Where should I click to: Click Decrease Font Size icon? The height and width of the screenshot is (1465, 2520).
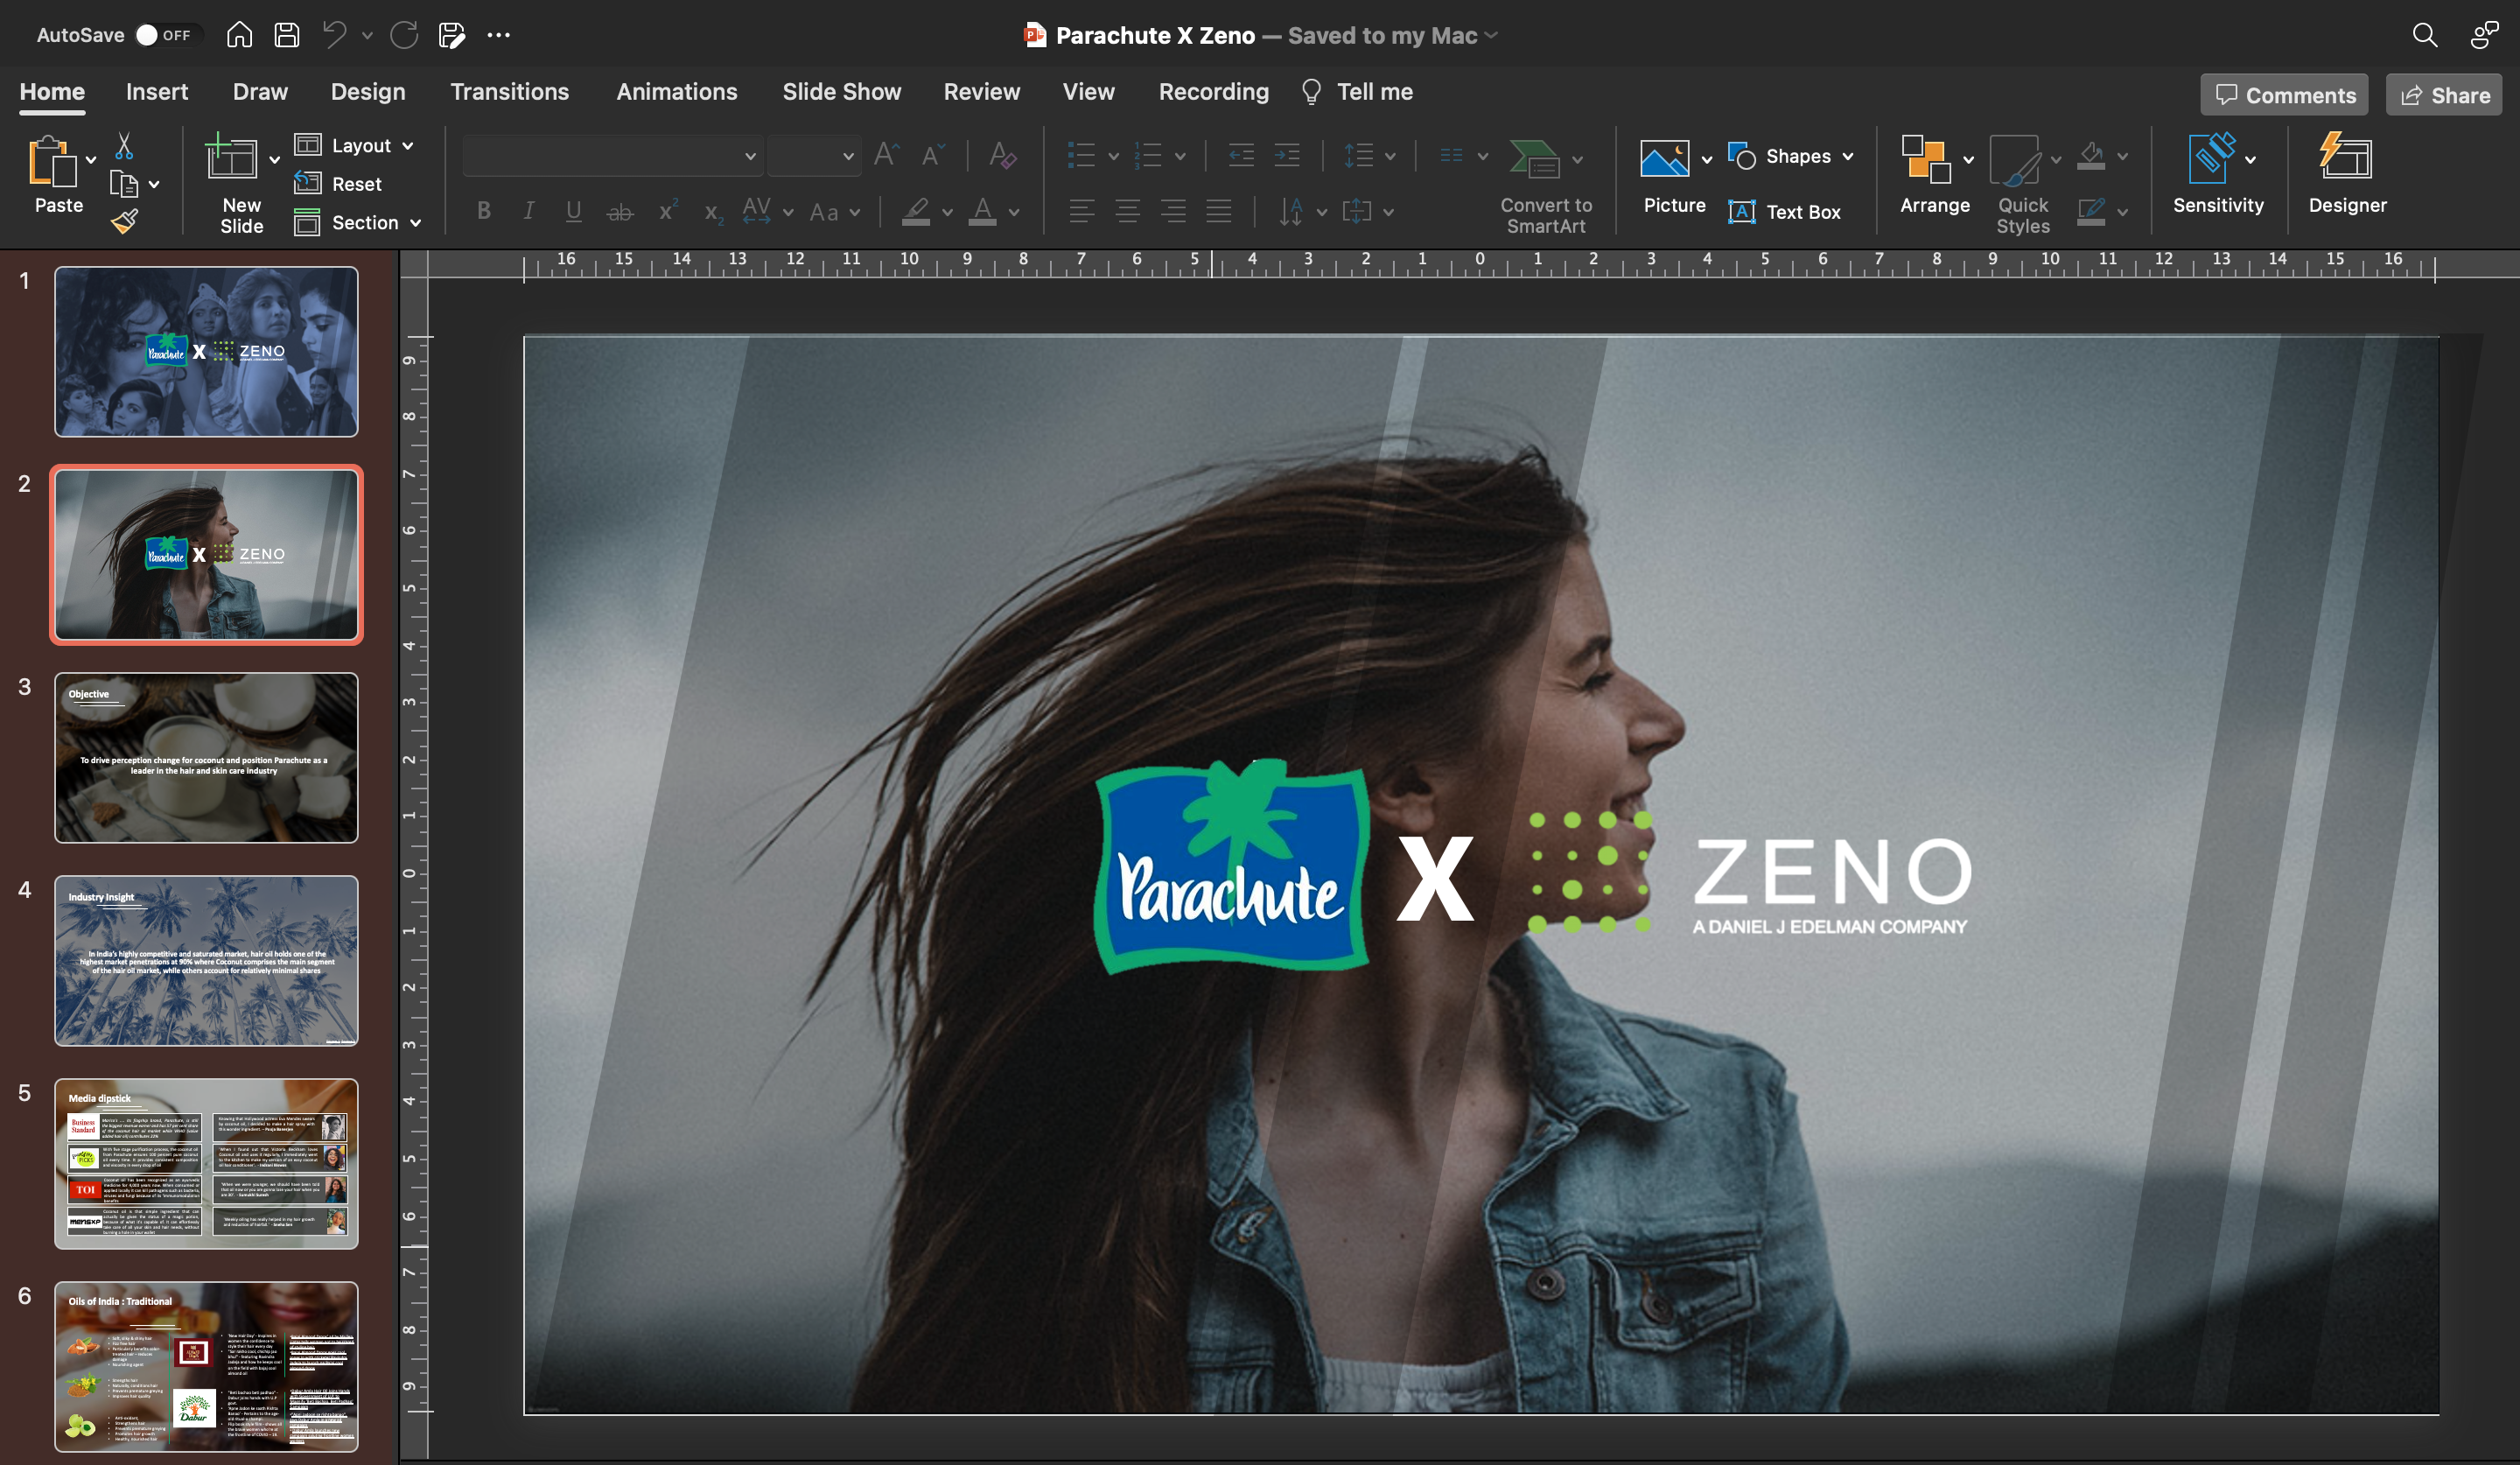click(x=933, y=155)
